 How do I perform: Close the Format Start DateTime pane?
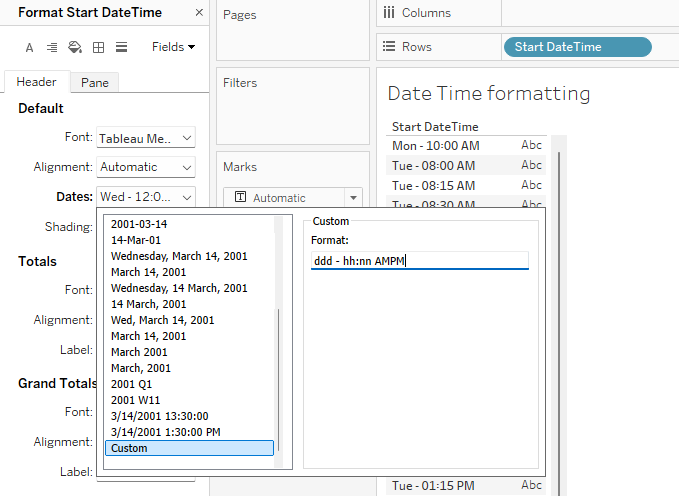(x=198, y=13)
